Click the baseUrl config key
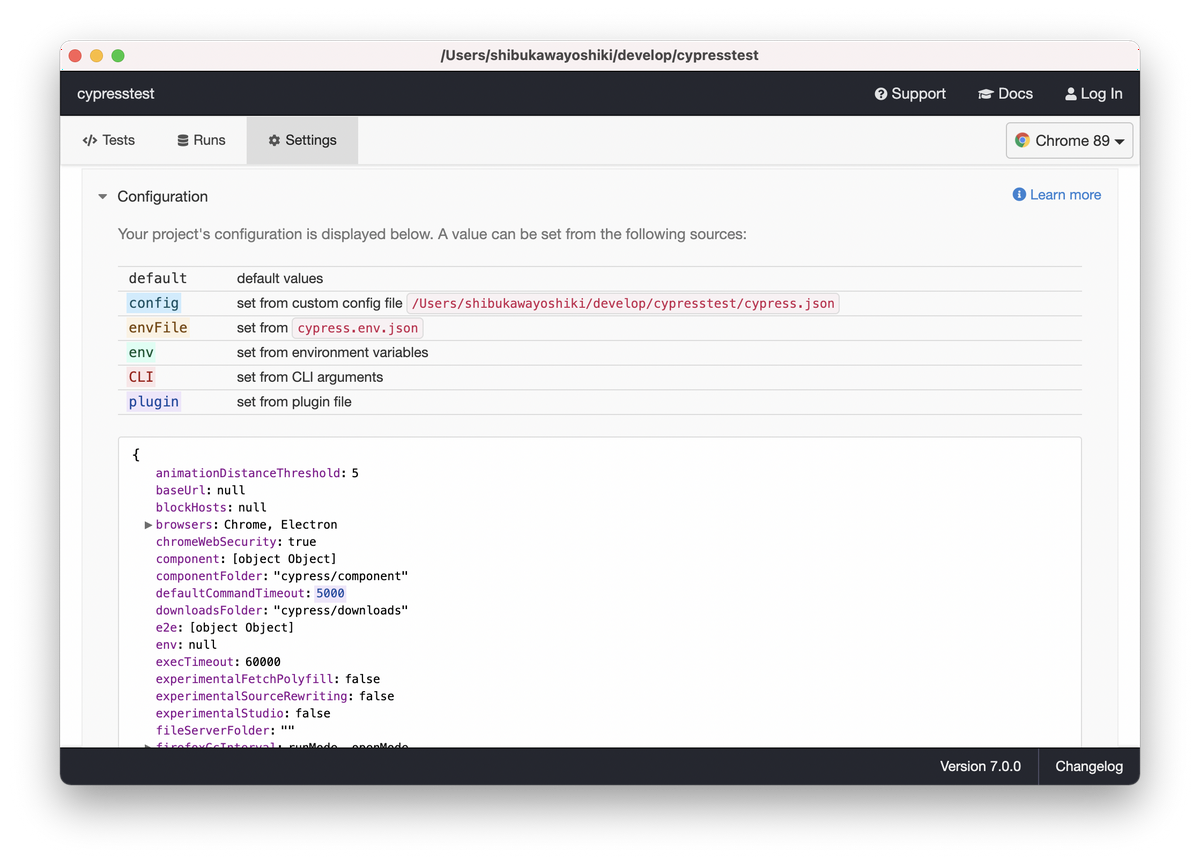 point(180,491)
